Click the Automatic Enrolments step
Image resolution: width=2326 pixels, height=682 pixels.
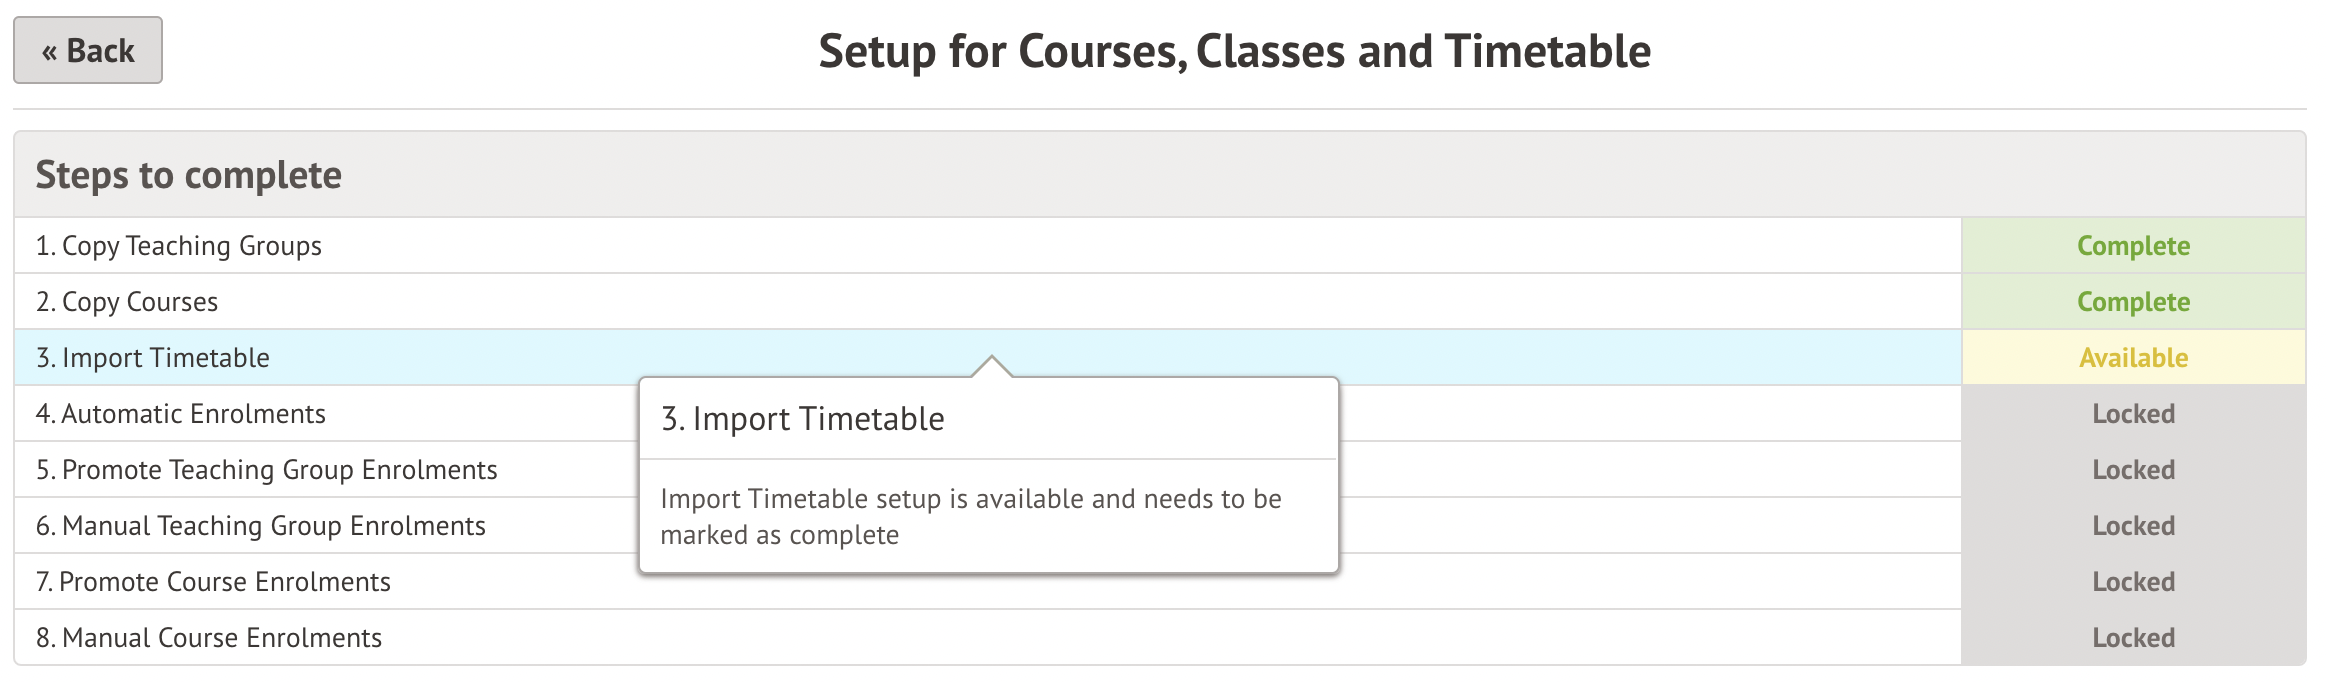point(181,414)
